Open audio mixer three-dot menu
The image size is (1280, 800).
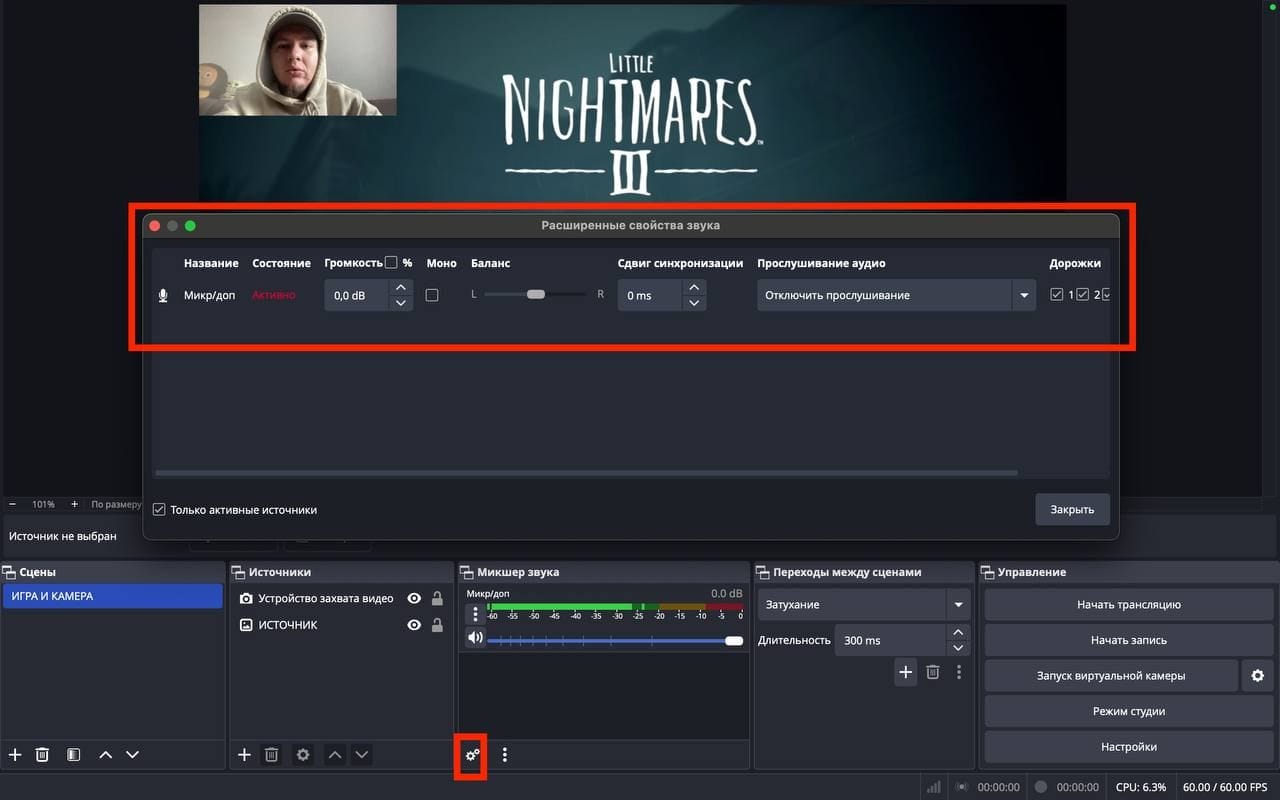tap(505, 755)
